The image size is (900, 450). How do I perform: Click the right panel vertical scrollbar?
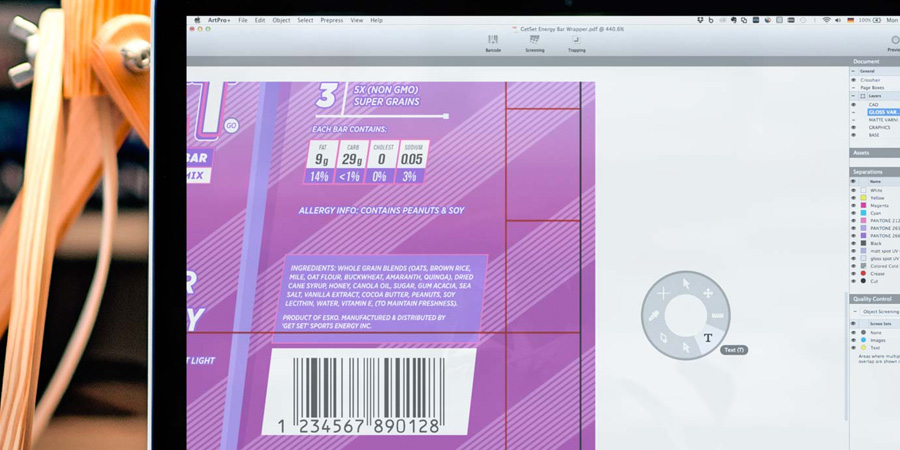pyautogui.click(x=847, y=356)
